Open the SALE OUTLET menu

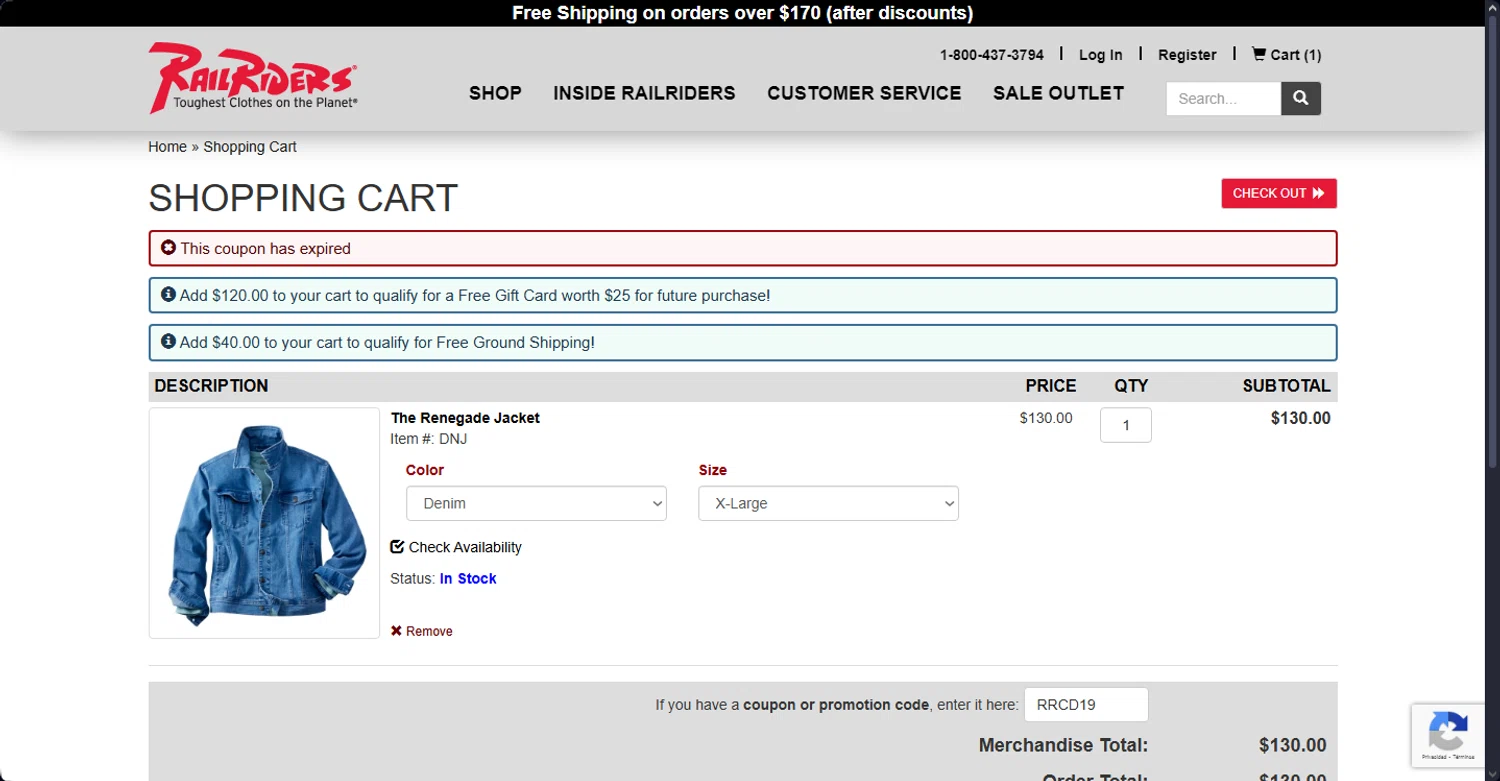(1058, 93)
